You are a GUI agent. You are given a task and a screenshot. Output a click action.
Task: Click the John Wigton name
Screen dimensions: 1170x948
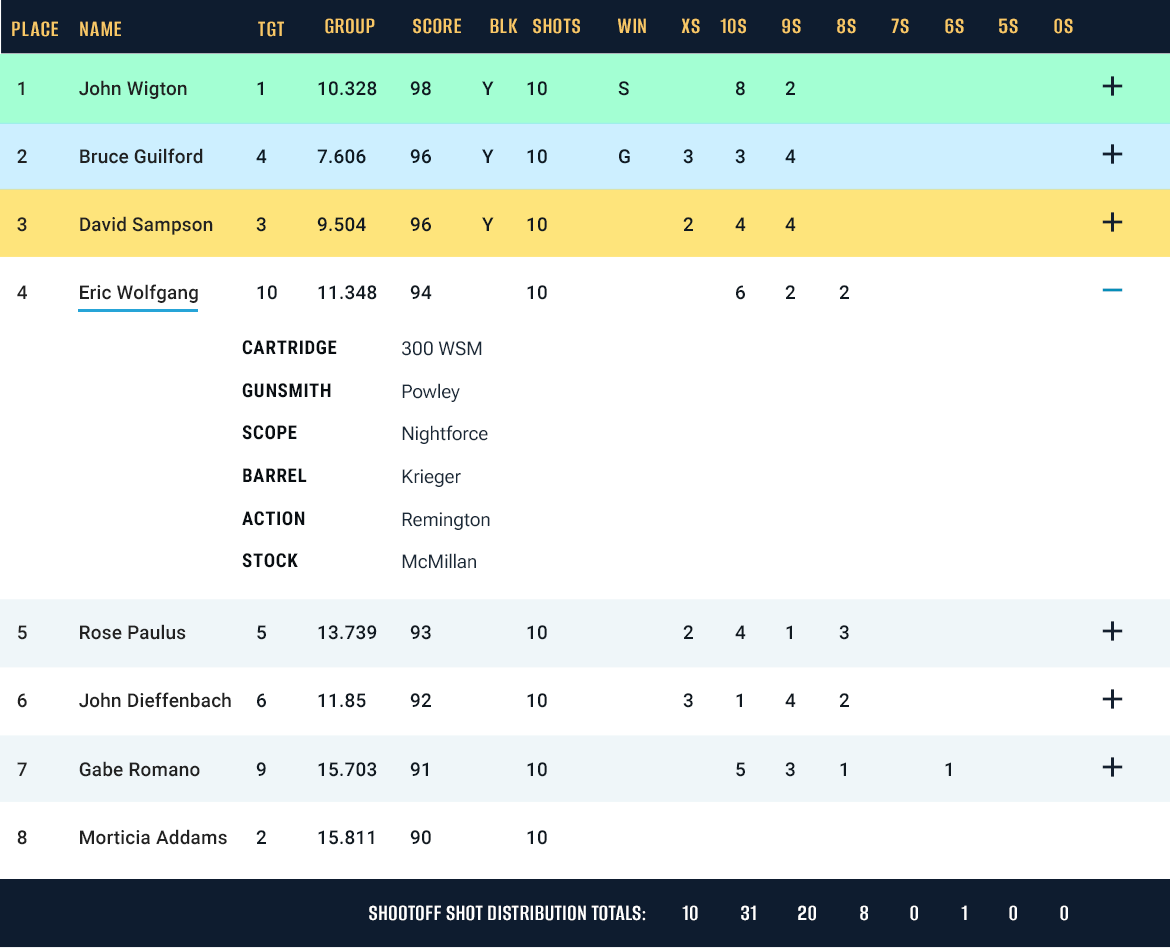133,89
